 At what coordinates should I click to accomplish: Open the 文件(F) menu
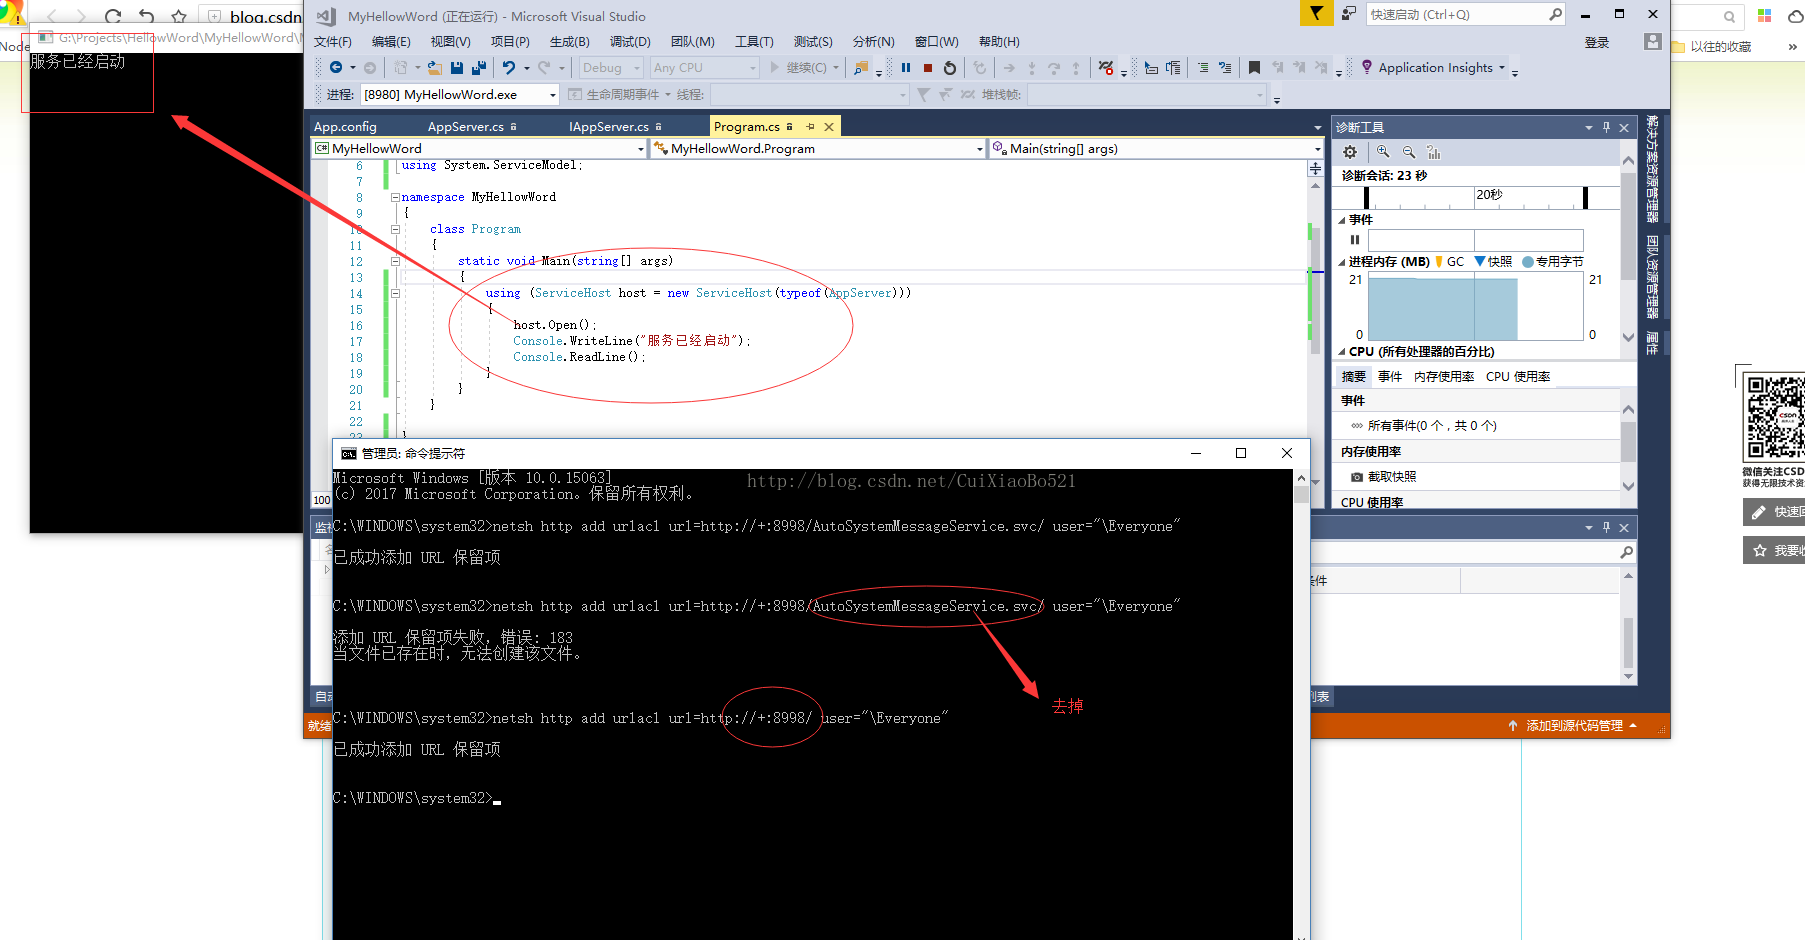[333, 41]
